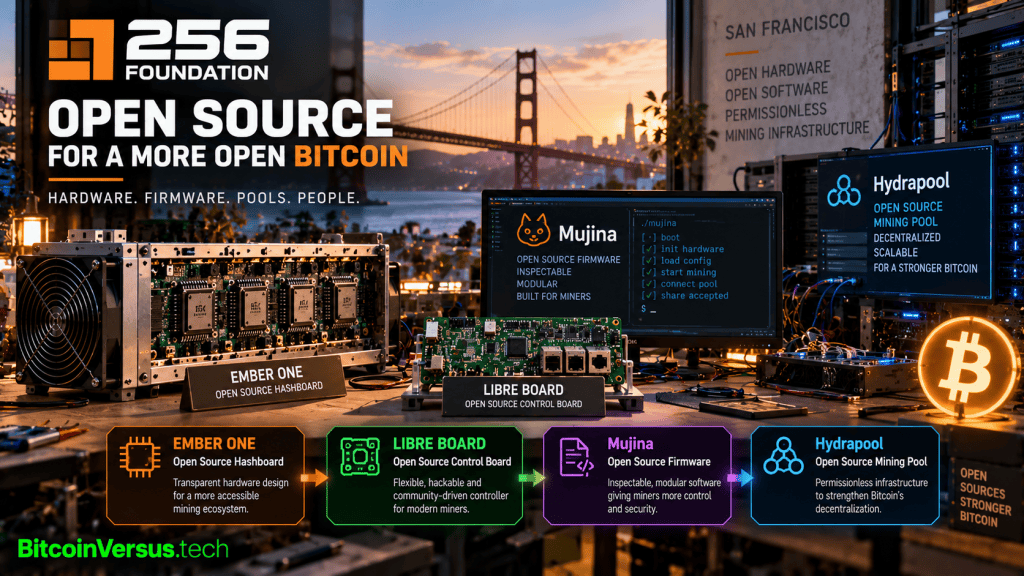Click 'DECENTRALIZED' on the Hydrapool monitor

[907, 238]
